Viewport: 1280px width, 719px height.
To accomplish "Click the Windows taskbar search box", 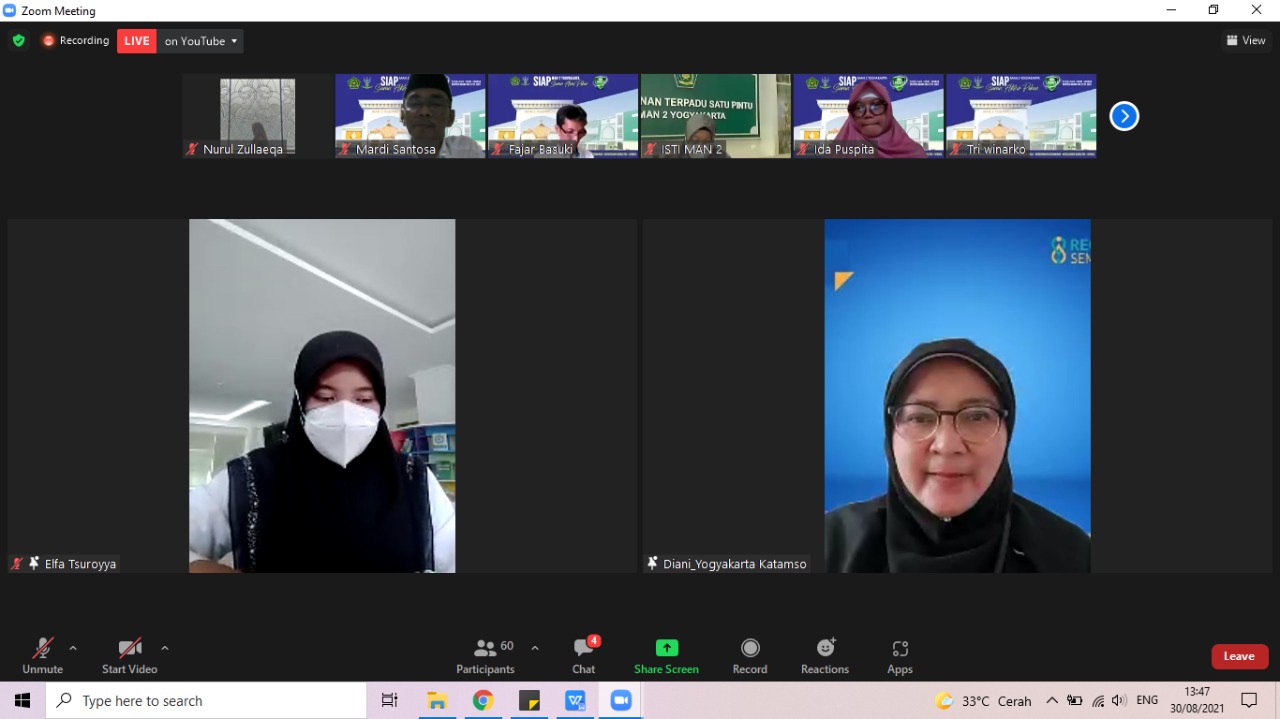I will point(206,701).
